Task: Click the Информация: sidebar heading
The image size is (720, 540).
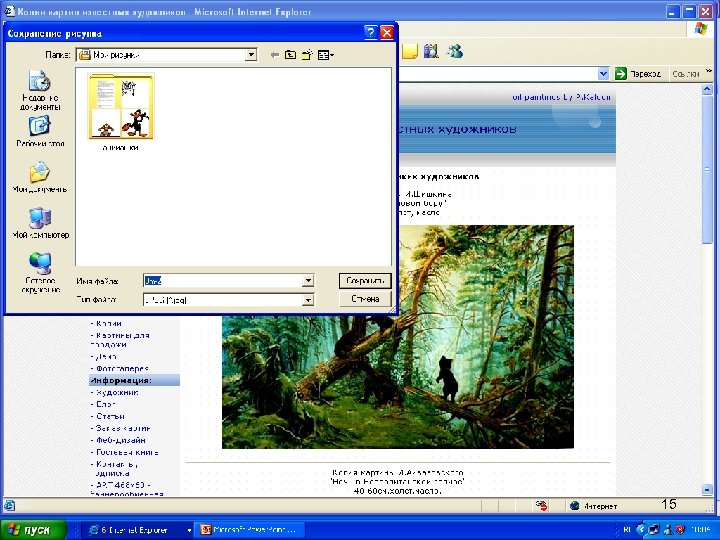Action: 134,380
